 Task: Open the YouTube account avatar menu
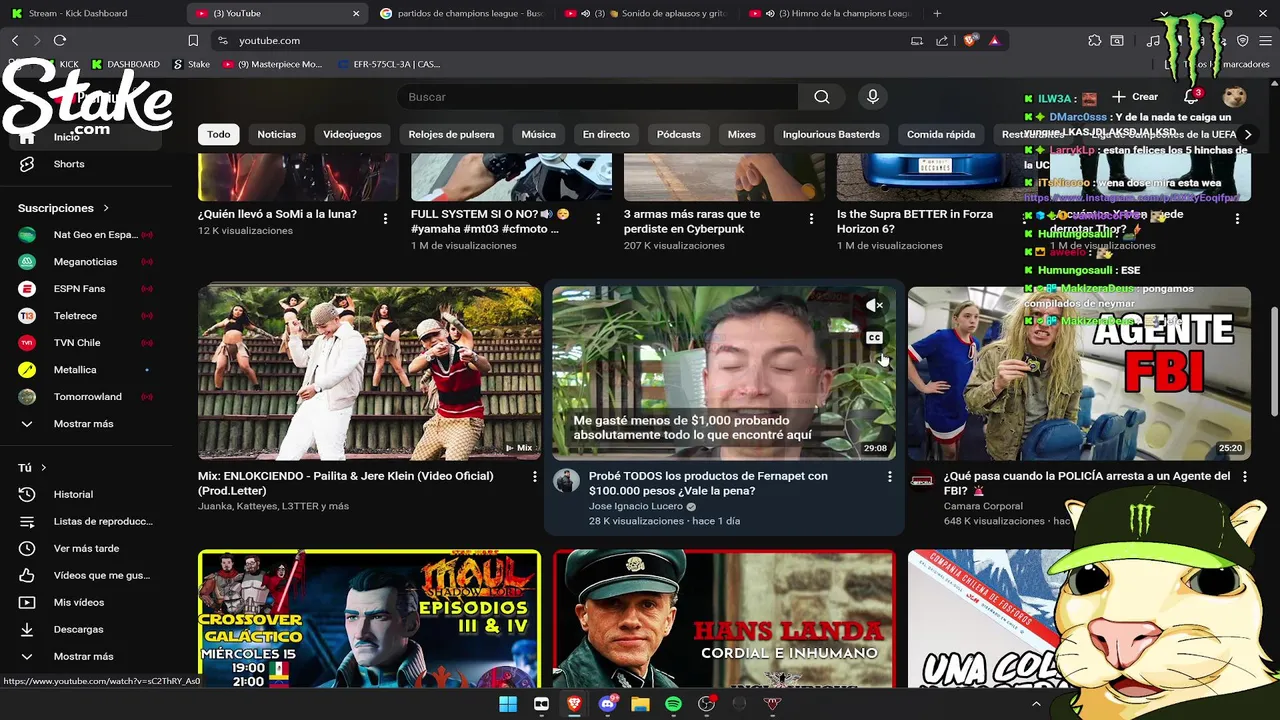coord(1235,97)
